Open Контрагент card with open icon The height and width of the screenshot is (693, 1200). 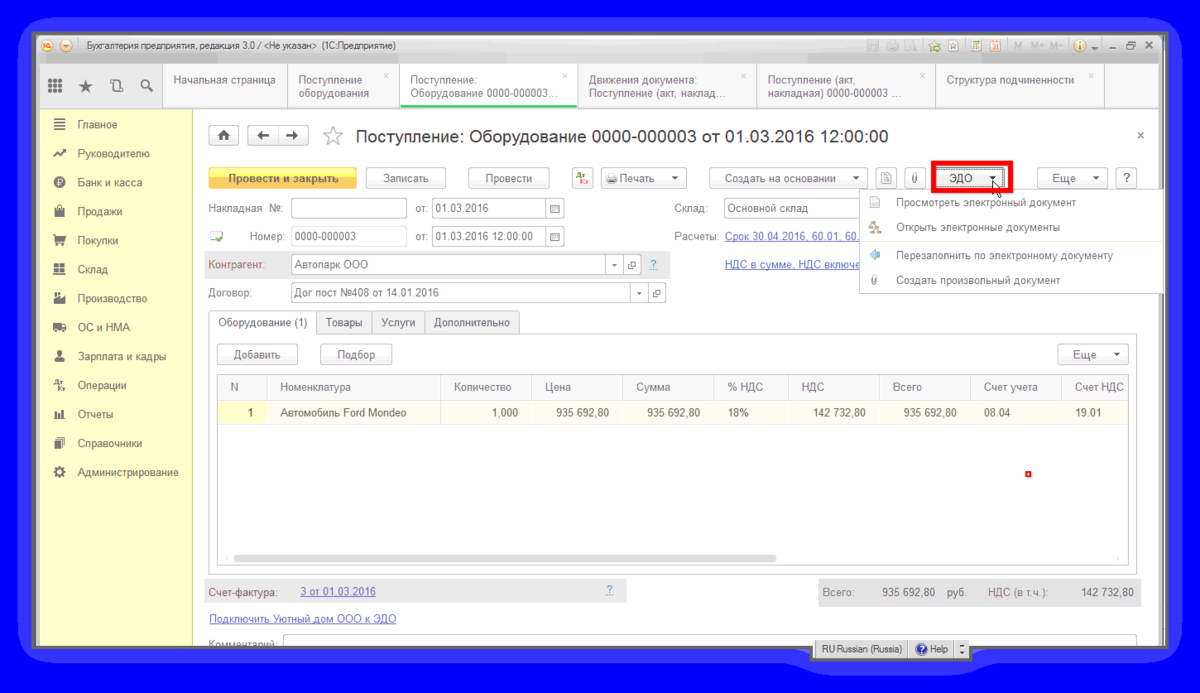point(631,266)
